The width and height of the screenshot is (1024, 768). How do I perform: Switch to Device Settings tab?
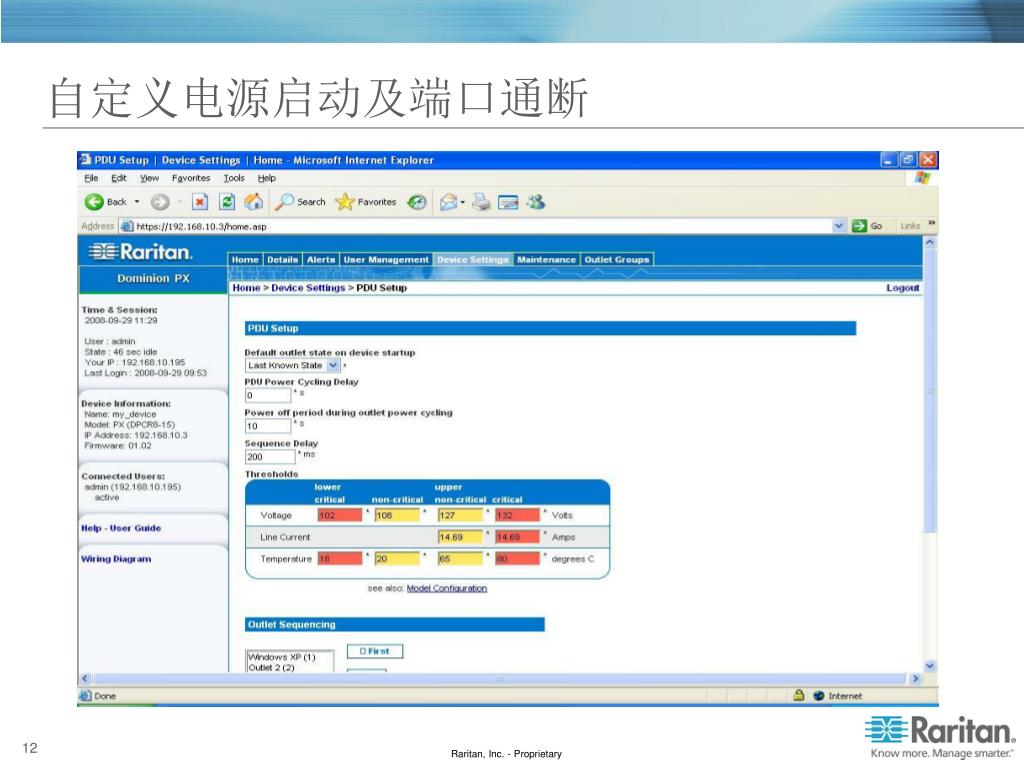click(473, 259)
